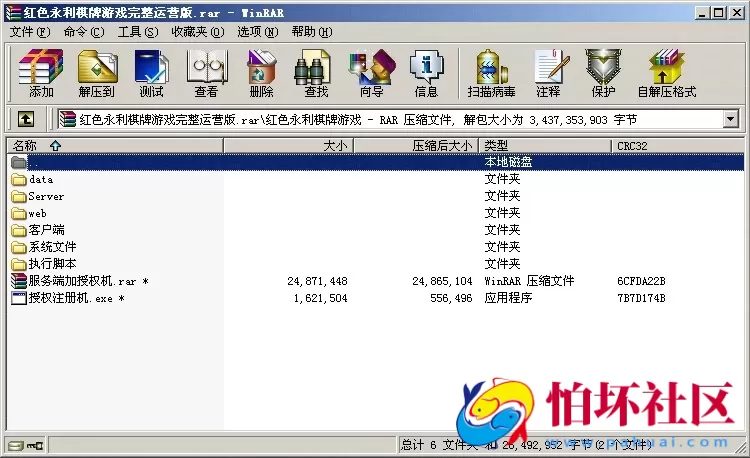Select the Server folder name
Viewport: 750px width, 458px height.
pos(46,196)
